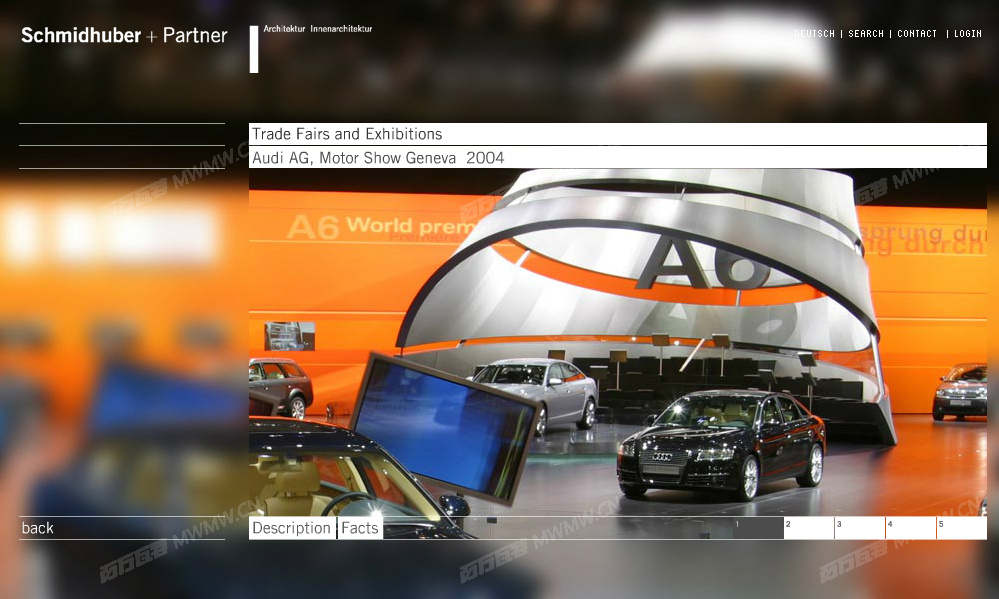Select image number 3 in gallery pager
This screenshot has width=999, height=599.
coord(860,528)
